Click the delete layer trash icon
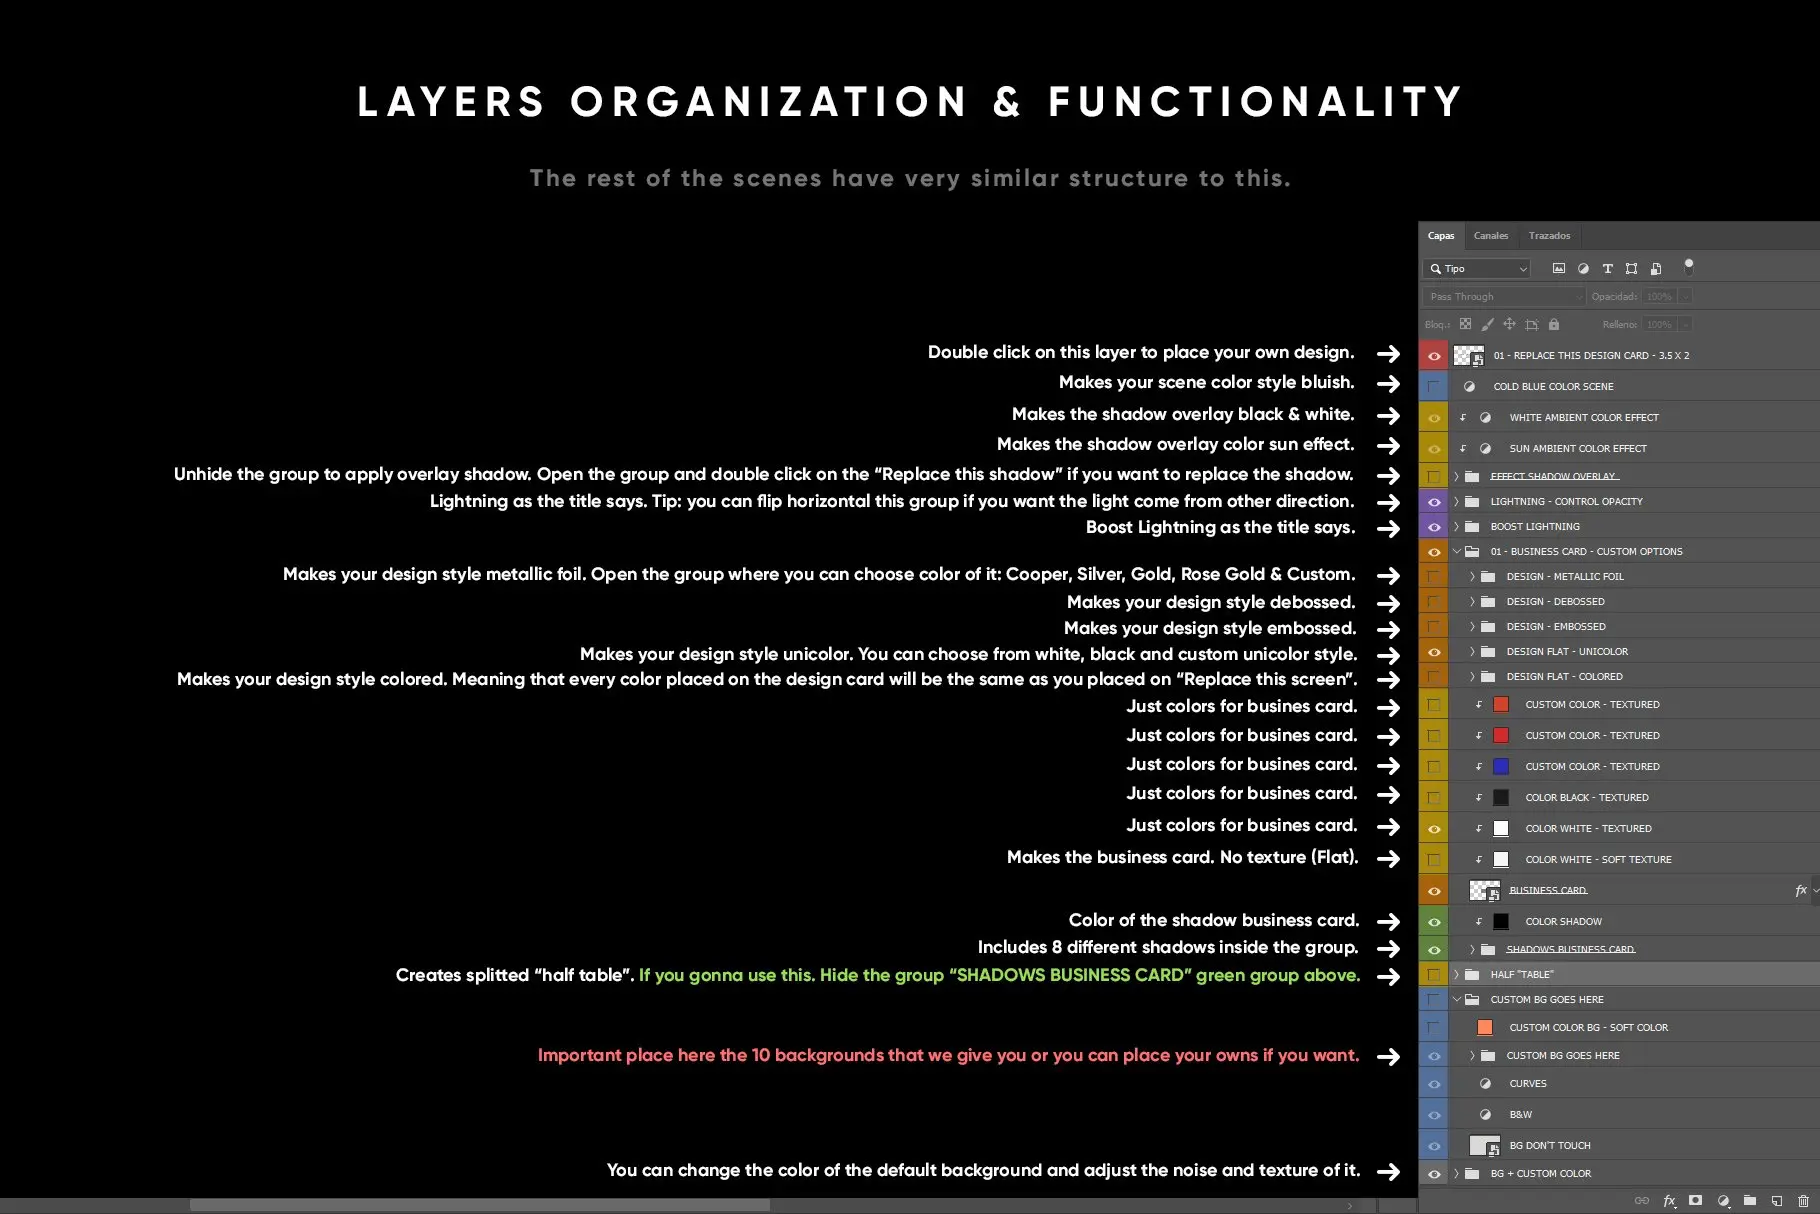This screenshot has width=1820, height=1214. coord(1803,1201)
